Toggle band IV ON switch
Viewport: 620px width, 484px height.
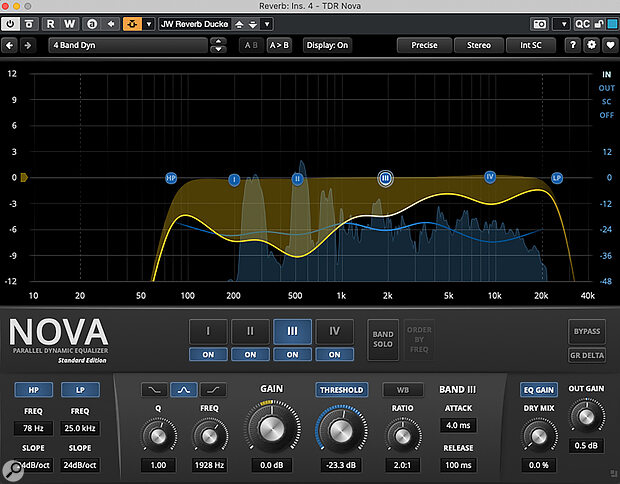[x=335, y=354]
